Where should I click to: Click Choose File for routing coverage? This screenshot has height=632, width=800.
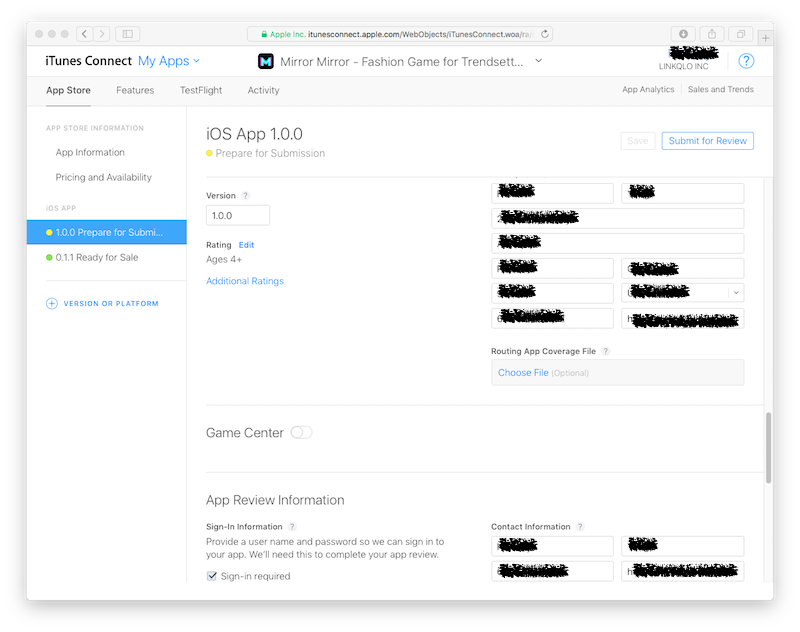(x=523, y=373)
